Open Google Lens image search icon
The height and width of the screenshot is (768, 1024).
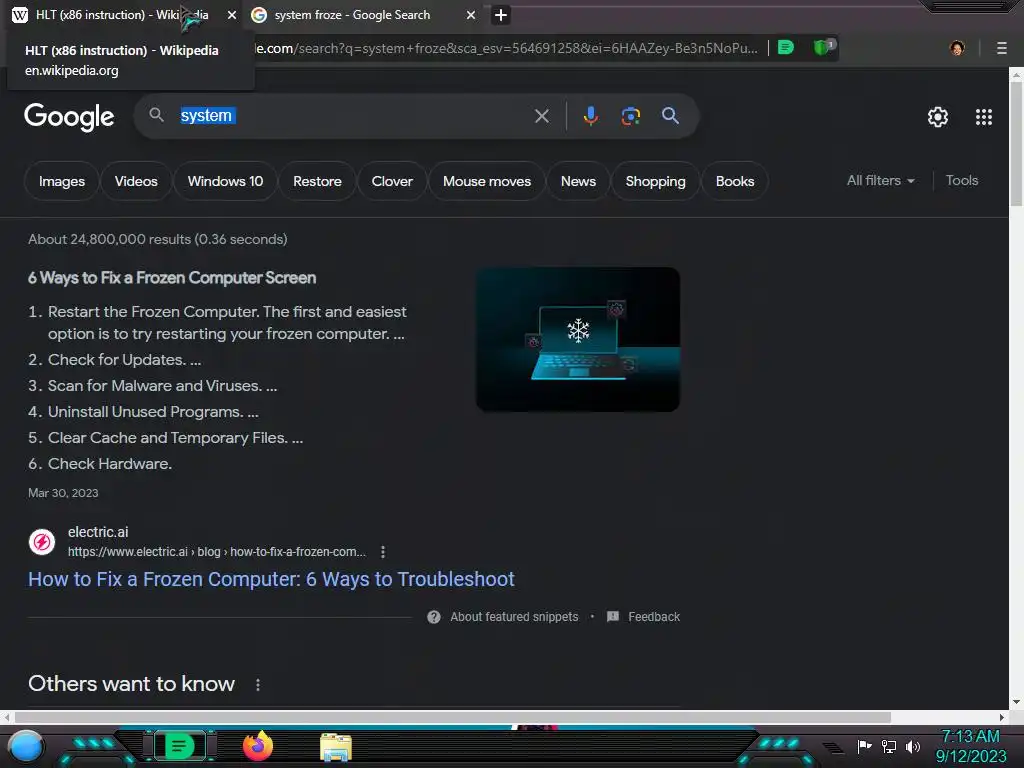coord(630,116)
